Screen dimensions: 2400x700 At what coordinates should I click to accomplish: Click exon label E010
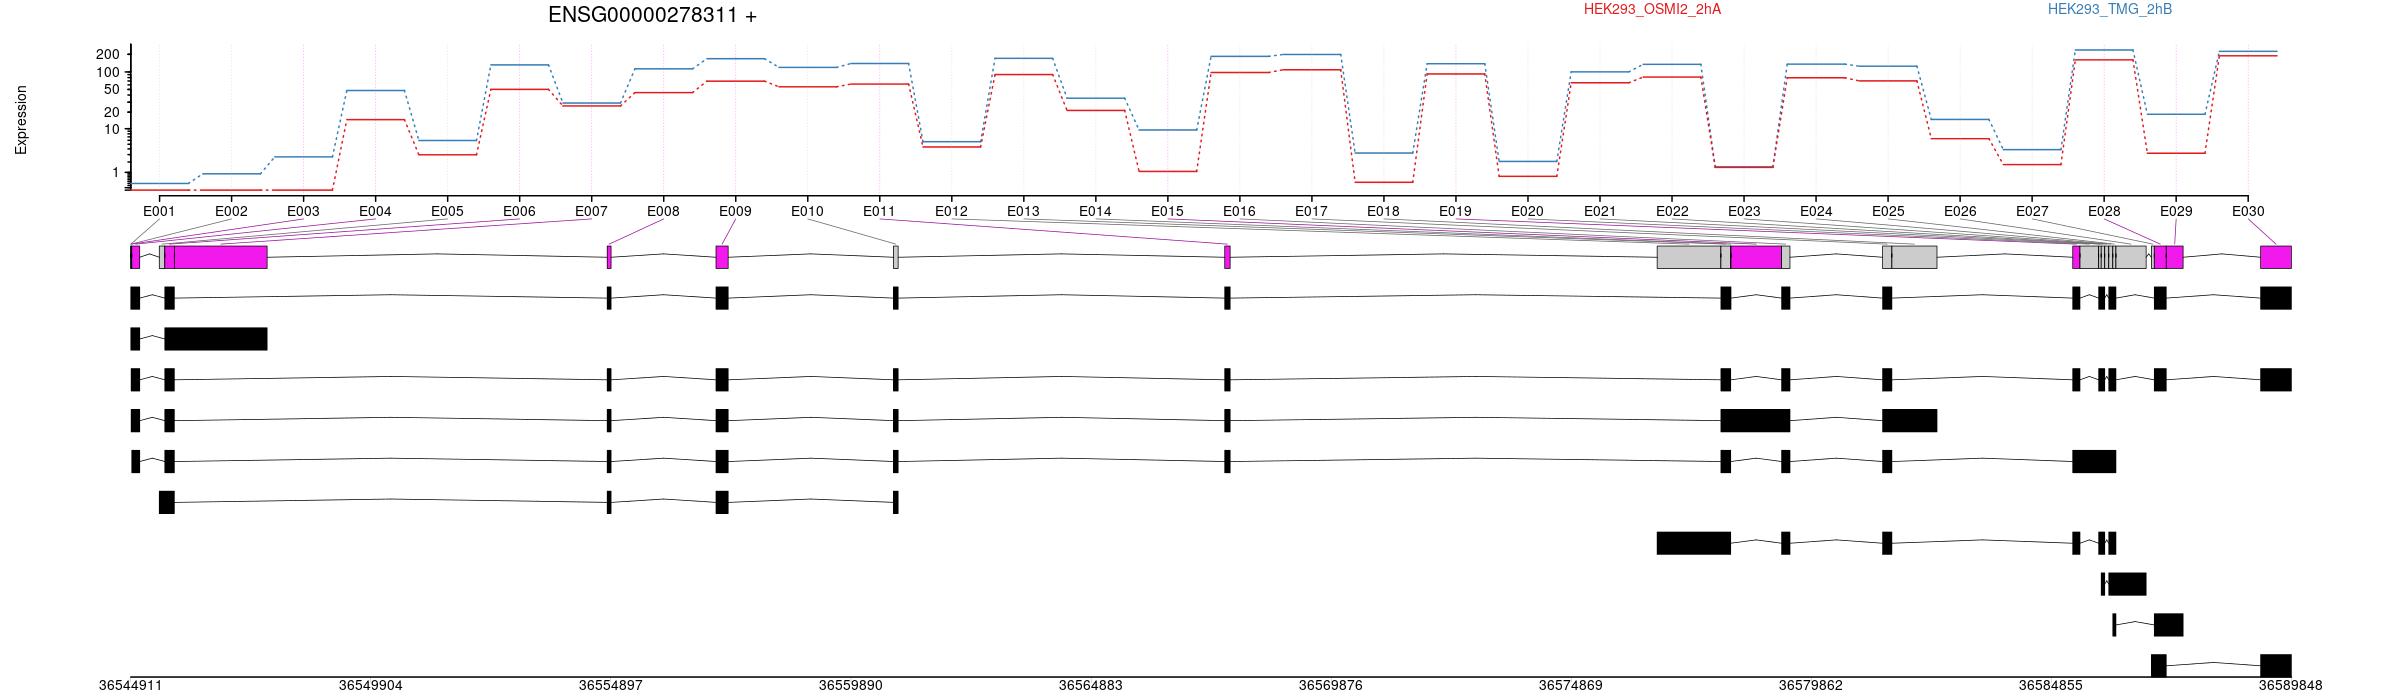pyautogui.click(x=807, y=211)
